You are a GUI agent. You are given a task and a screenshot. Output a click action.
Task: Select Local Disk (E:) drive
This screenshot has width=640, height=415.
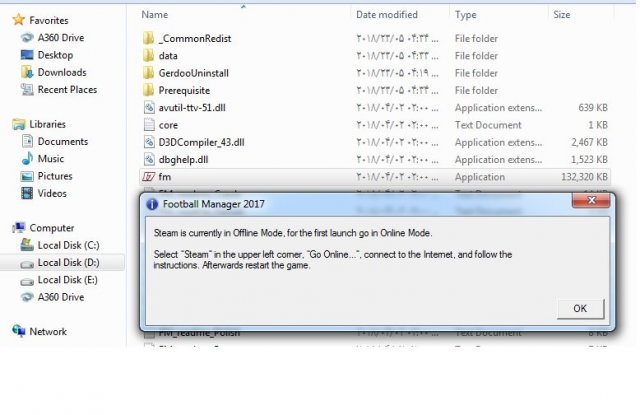pos(67,280)
